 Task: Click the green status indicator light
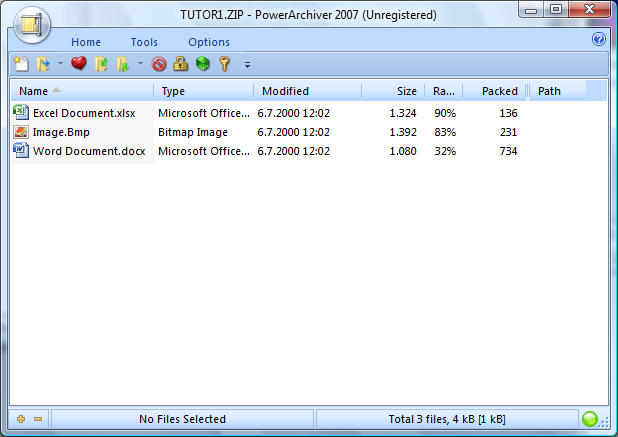click(590, 419)
